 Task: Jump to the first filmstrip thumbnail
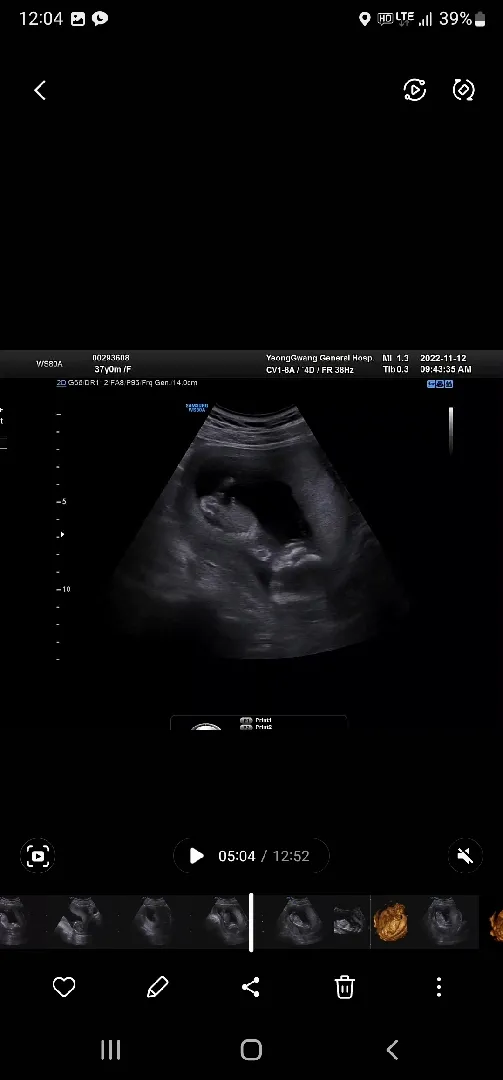pos(13,922)
